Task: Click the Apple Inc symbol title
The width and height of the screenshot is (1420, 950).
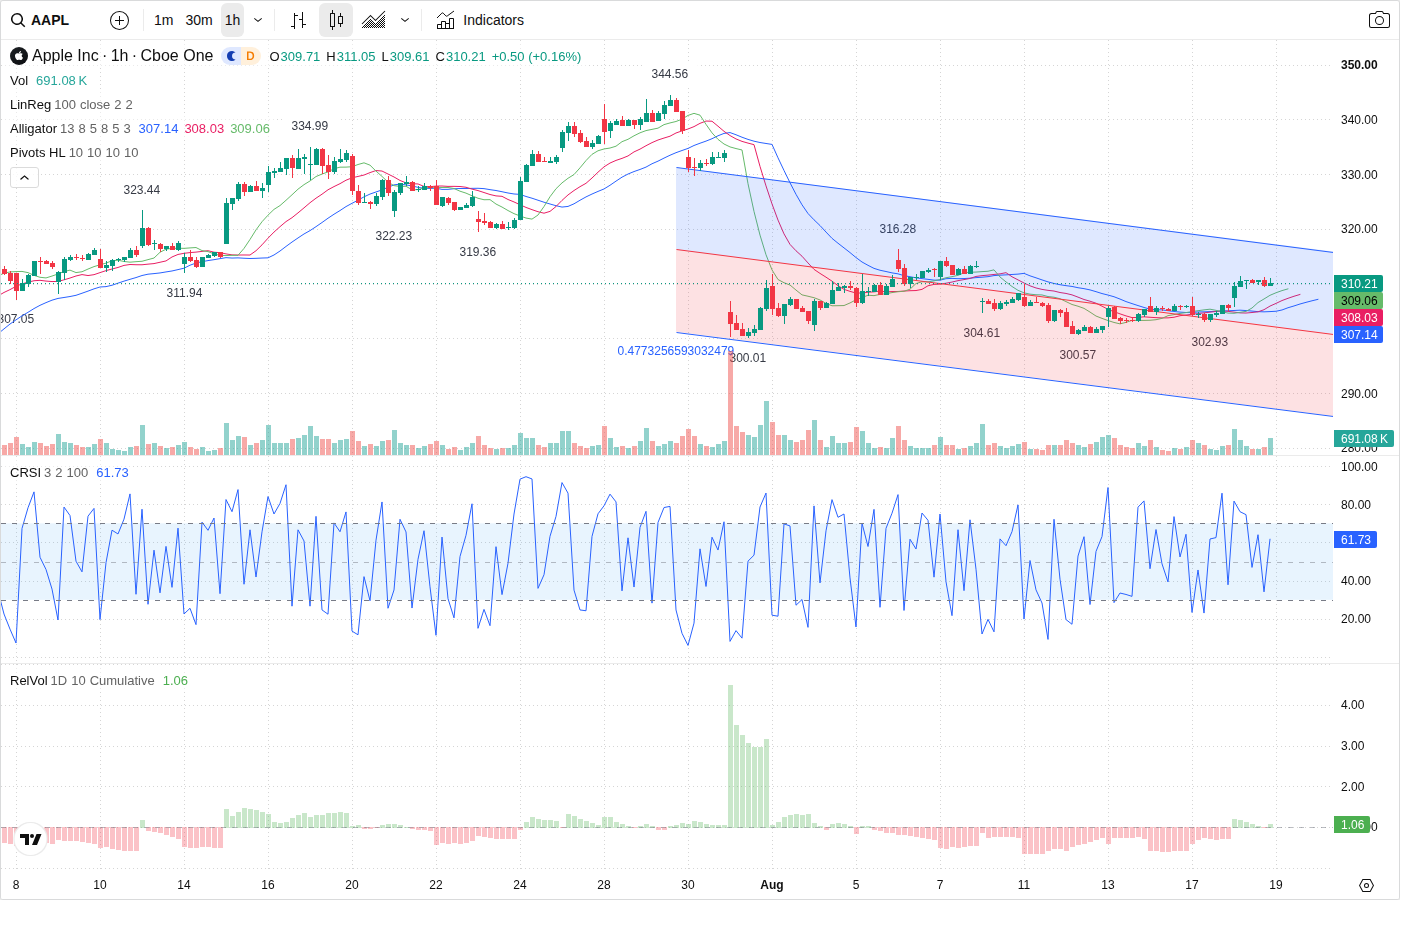Action: pyautogui.click(x=122, y=56)
